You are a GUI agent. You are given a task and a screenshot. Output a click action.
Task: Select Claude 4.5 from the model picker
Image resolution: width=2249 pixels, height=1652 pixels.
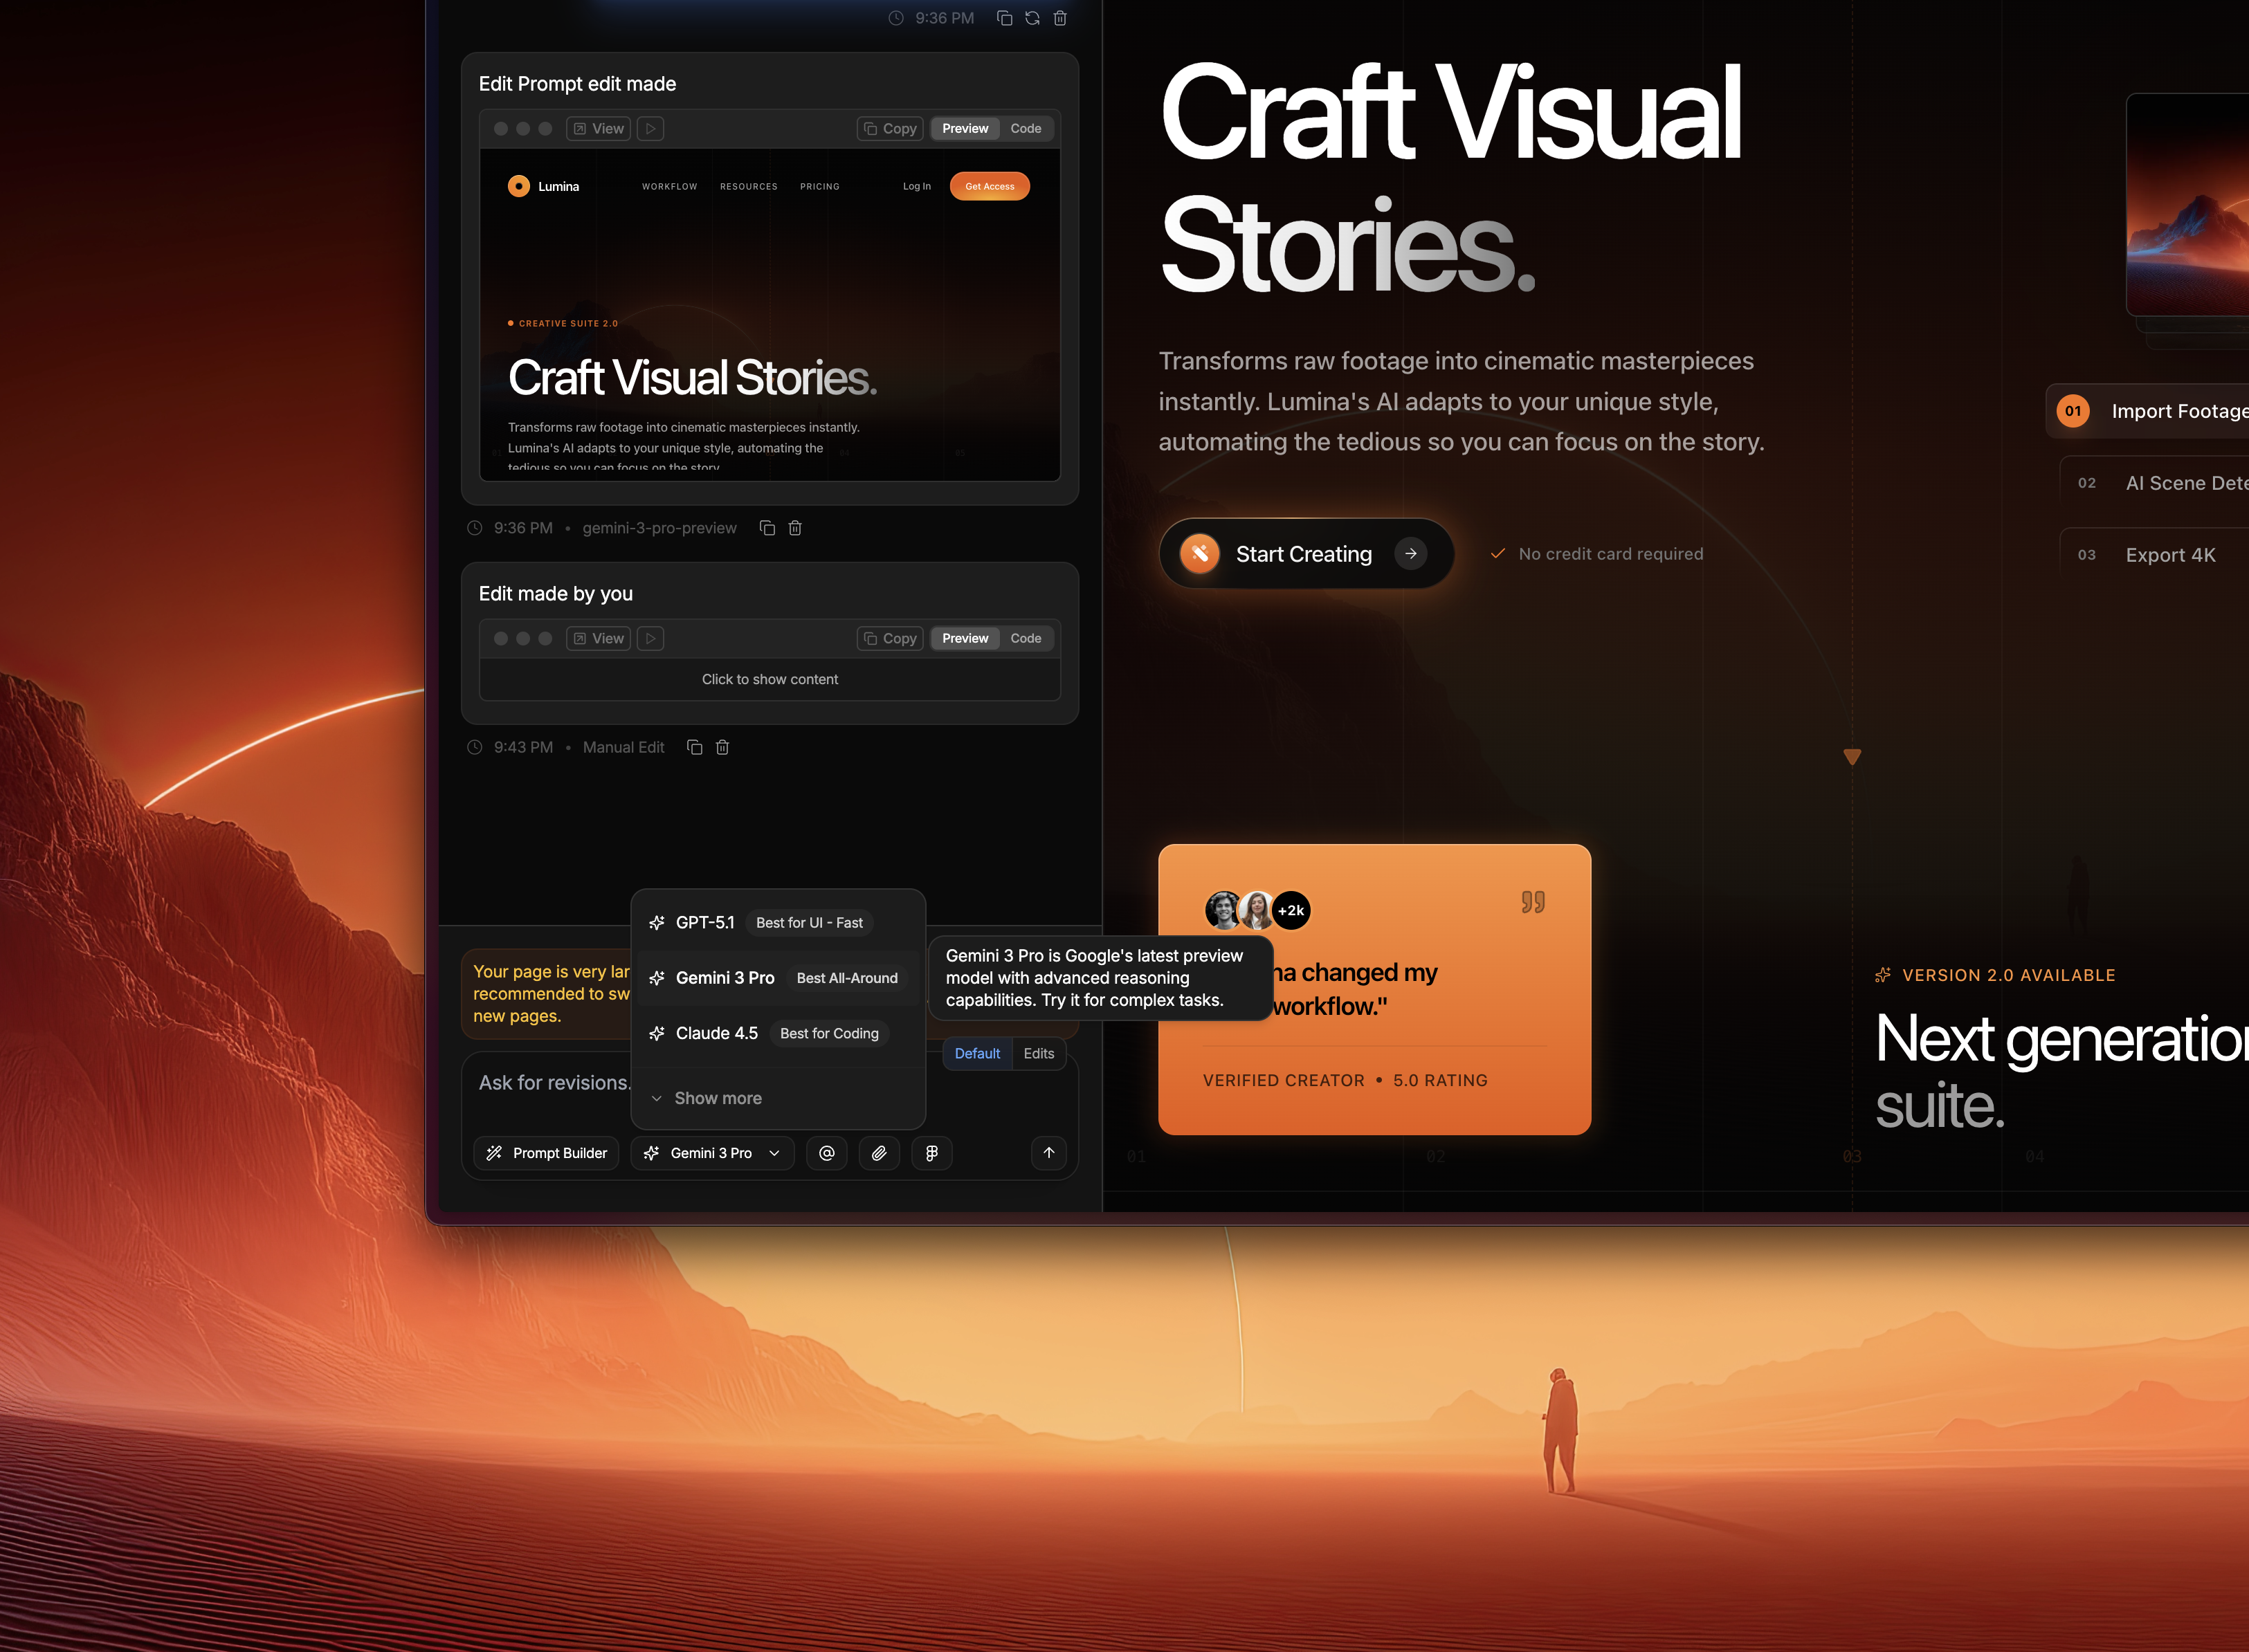(x=716, y=1033)
